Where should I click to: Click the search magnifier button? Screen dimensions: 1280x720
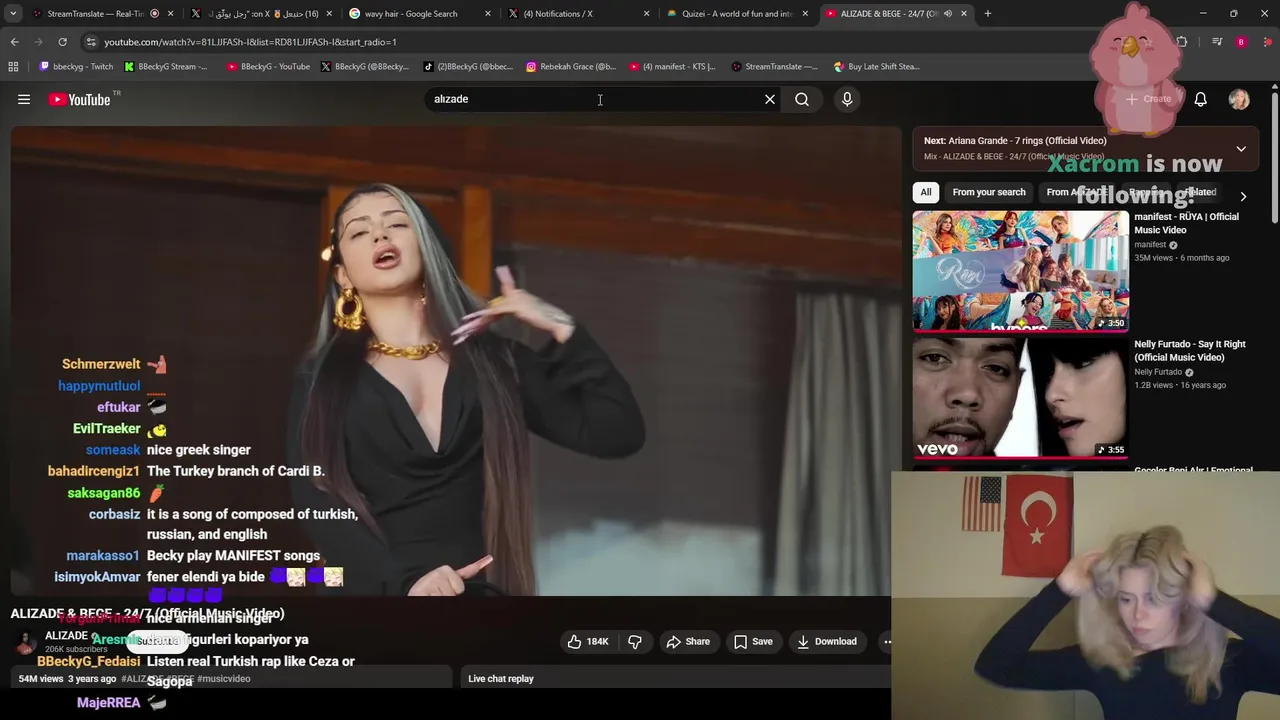(x=802, y=99)
